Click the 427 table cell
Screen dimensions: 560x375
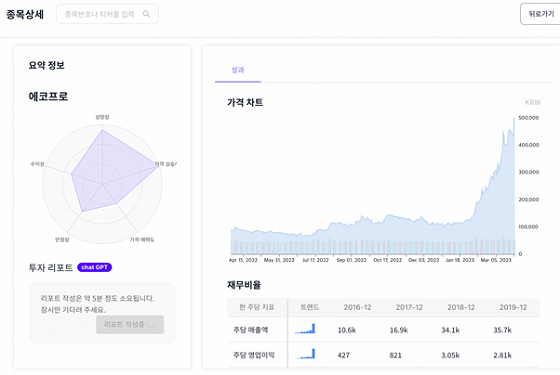coord(344,355)
